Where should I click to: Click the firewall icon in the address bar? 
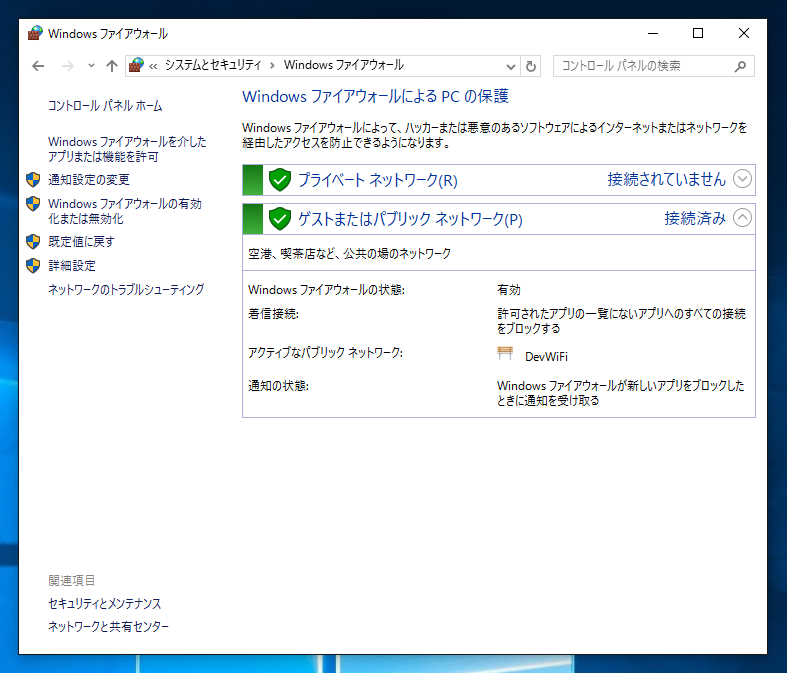coord(136,65)
